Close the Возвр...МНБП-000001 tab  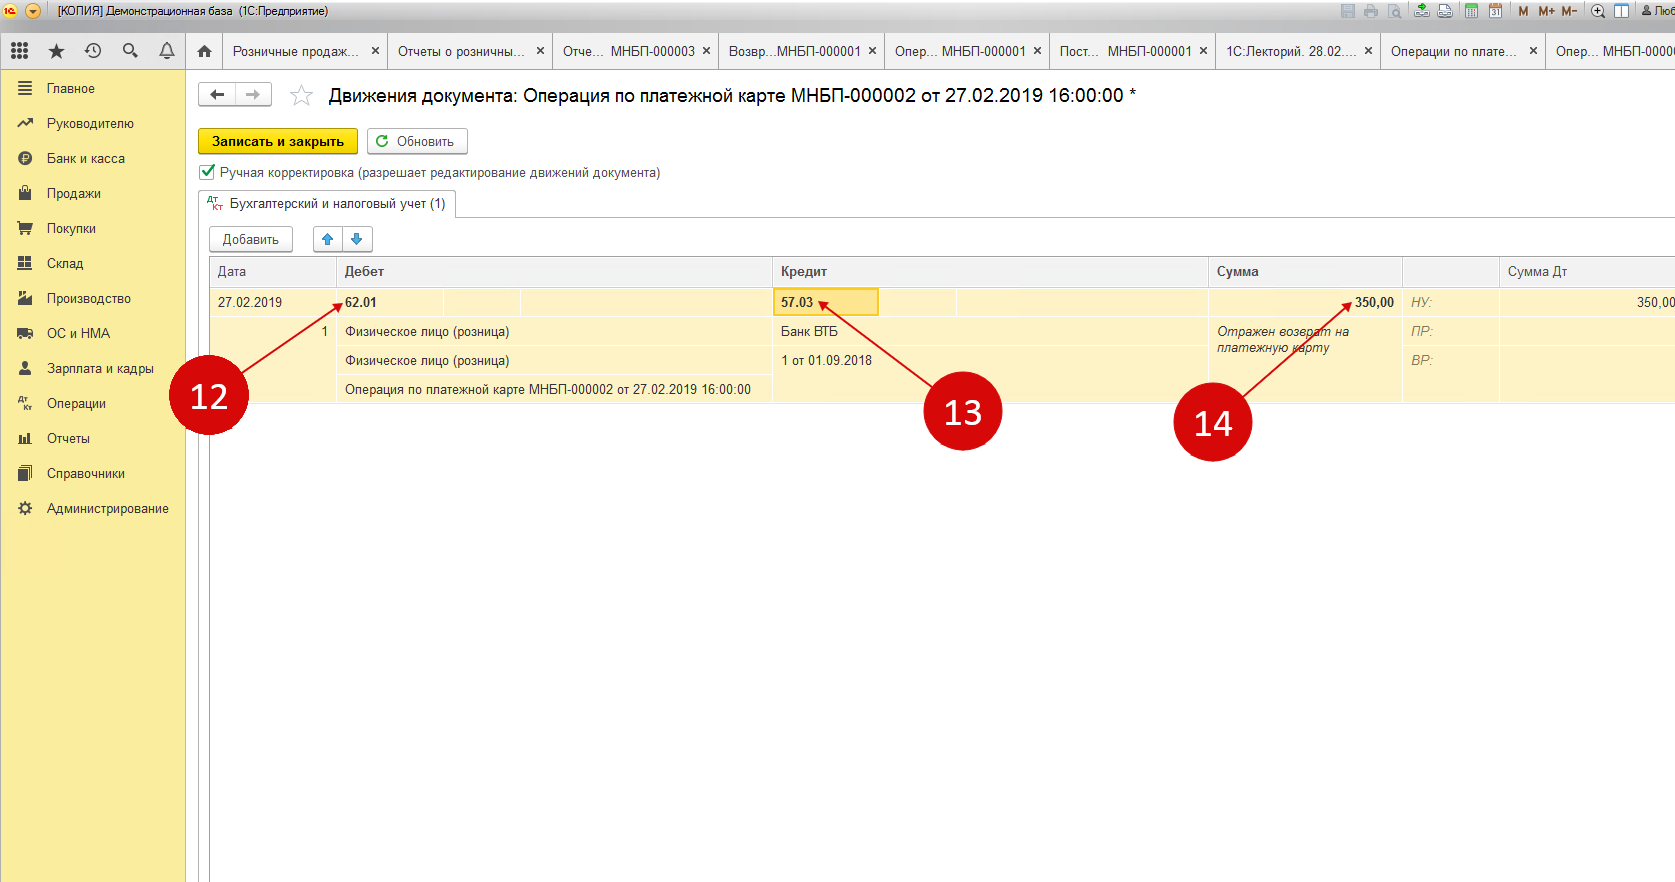click(872, 51)
